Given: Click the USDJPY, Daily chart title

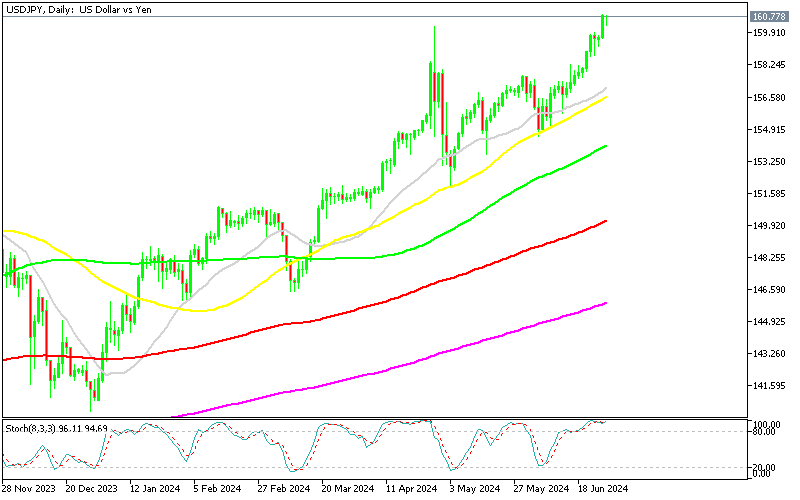Looking at the screenshot, I should [79, 9].
